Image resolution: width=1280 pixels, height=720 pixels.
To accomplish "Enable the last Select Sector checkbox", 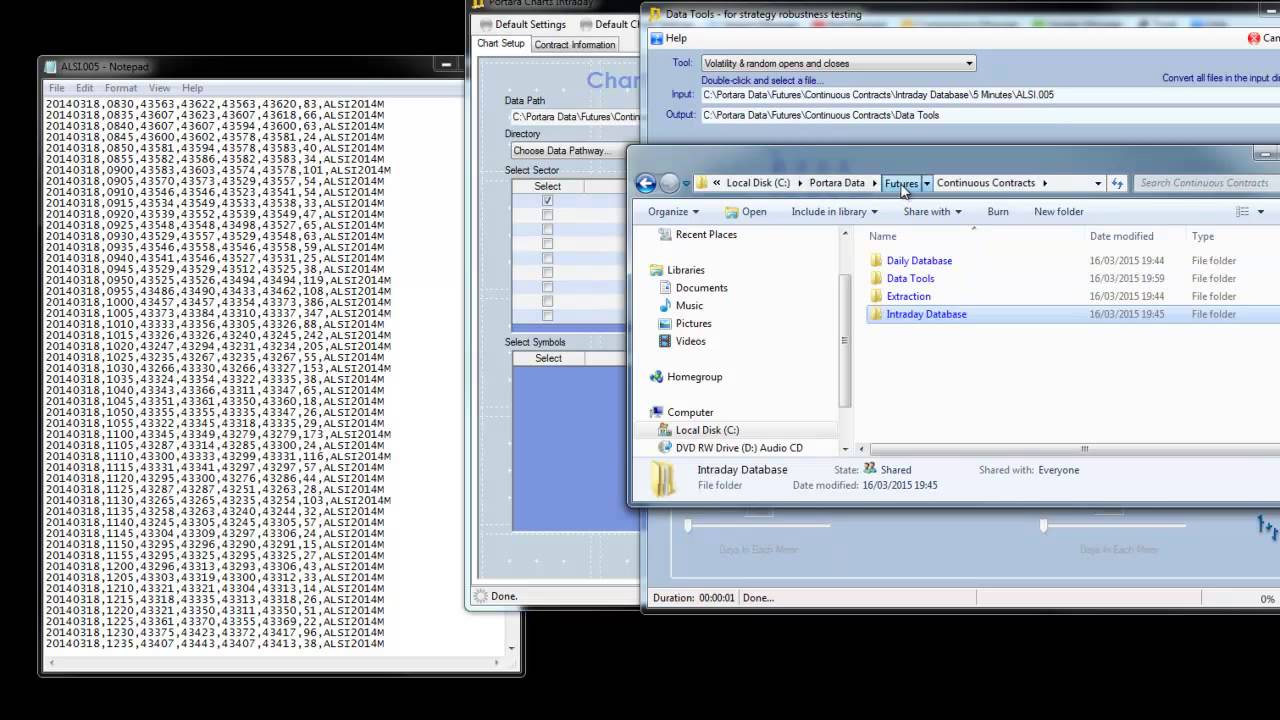I will pyautogui.click(x=547, y=316).
